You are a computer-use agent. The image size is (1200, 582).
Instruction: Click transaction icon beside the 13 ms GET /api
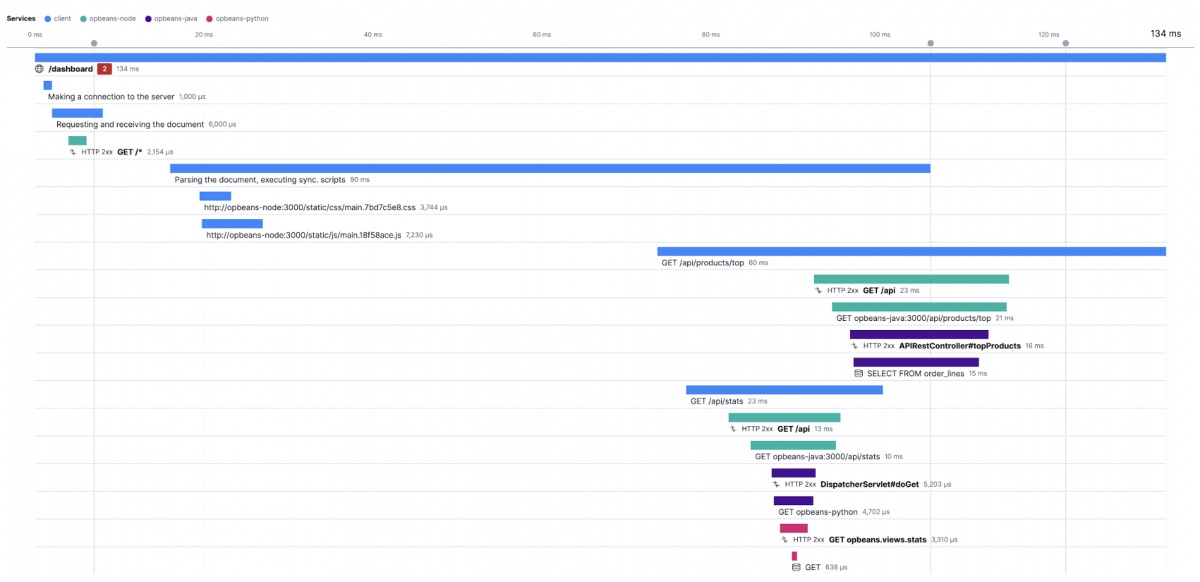(733, 428)
